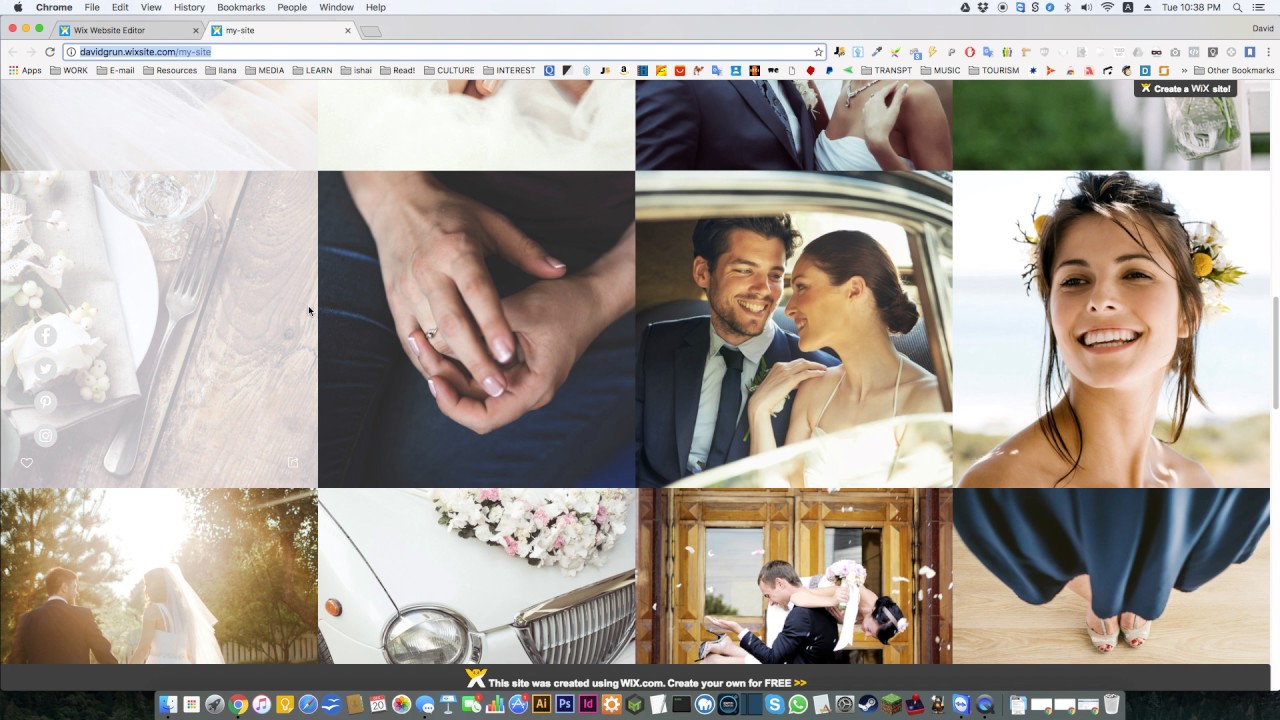Open the hands with ring photo
Image resolution: width=1280 pixels, height=720 pixels.
[476, 329]
